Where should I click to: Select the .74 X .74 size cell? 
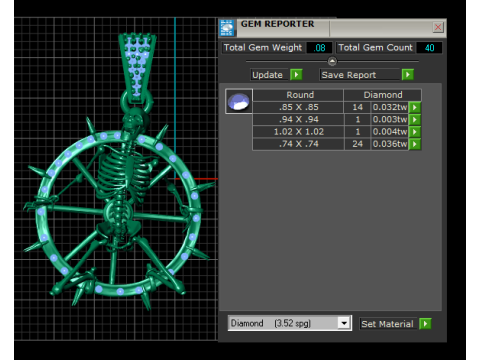(298, 144)
